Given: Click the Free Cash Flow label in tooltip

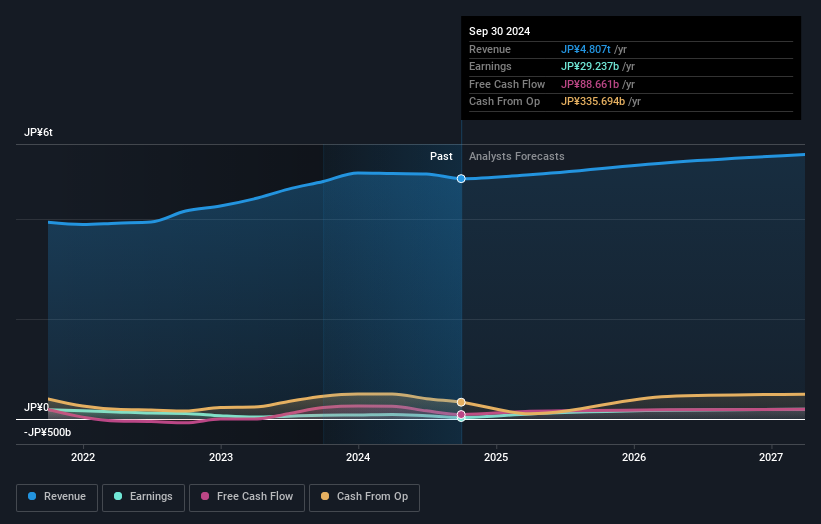Looking at the screenshot, I should tap(507, 84).
